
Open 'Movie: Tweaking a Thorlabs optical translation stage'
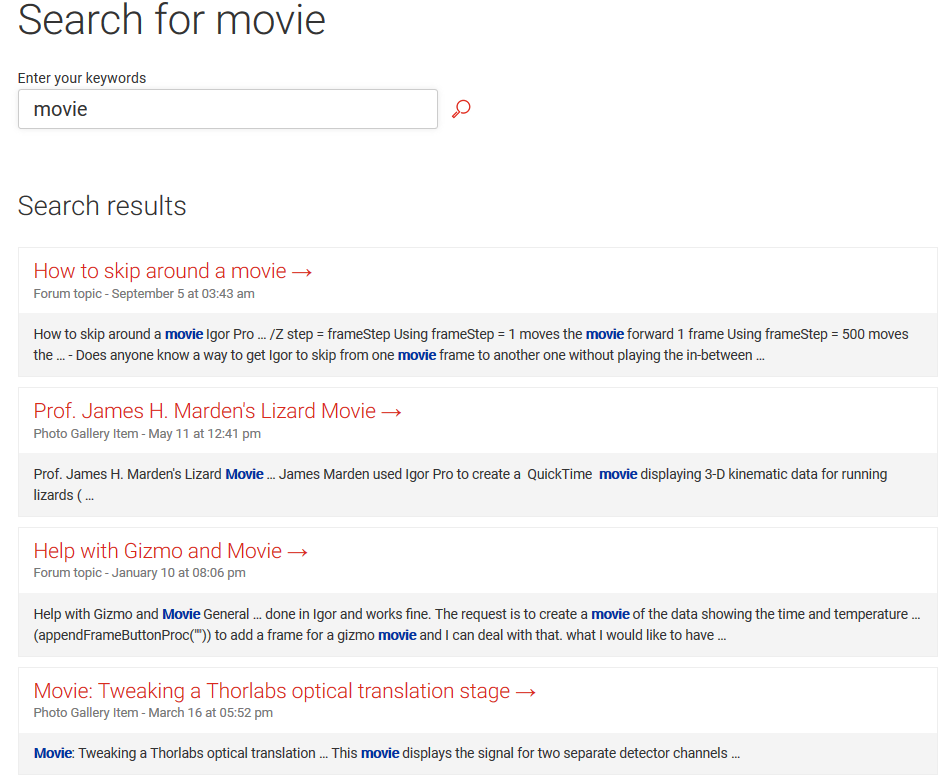(x=271, y=691)
